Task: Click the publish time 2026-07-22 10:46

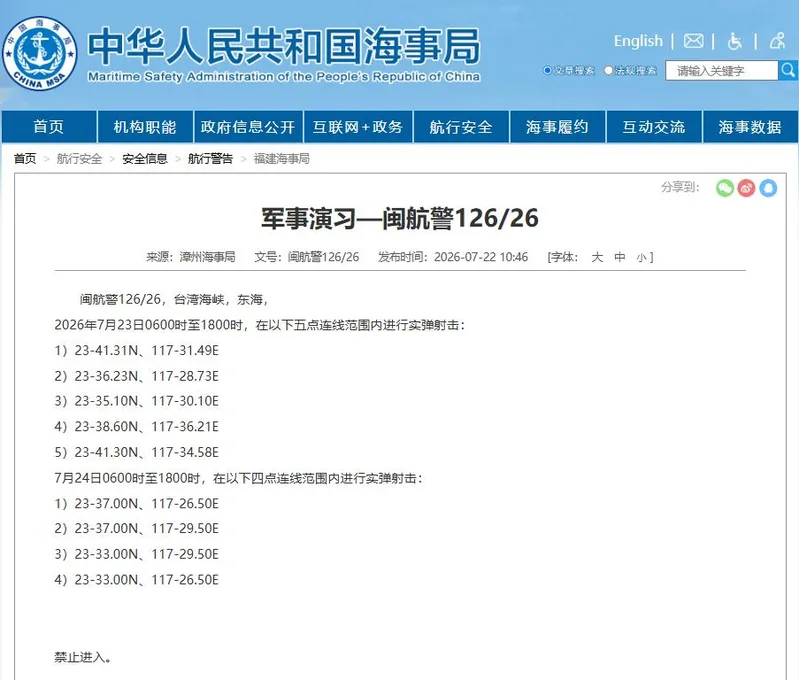Action: point(481,257)
